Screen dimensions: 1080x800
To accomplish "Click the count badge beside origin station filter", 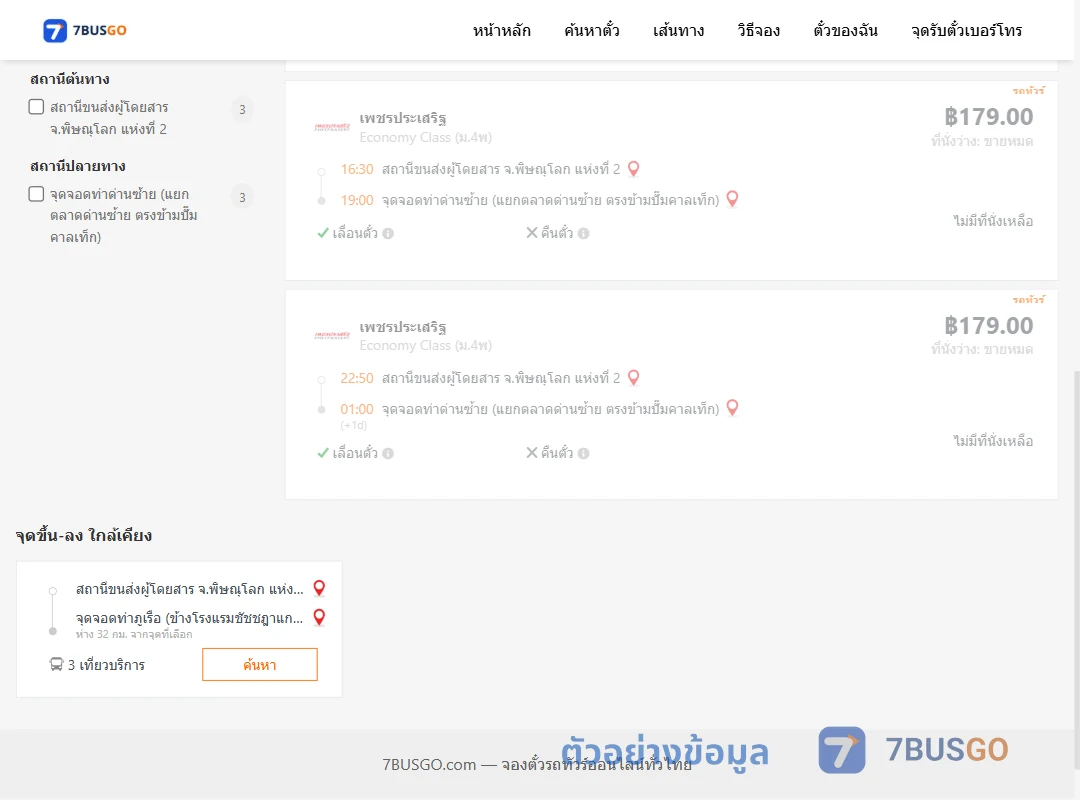I will tap(242, 109).
